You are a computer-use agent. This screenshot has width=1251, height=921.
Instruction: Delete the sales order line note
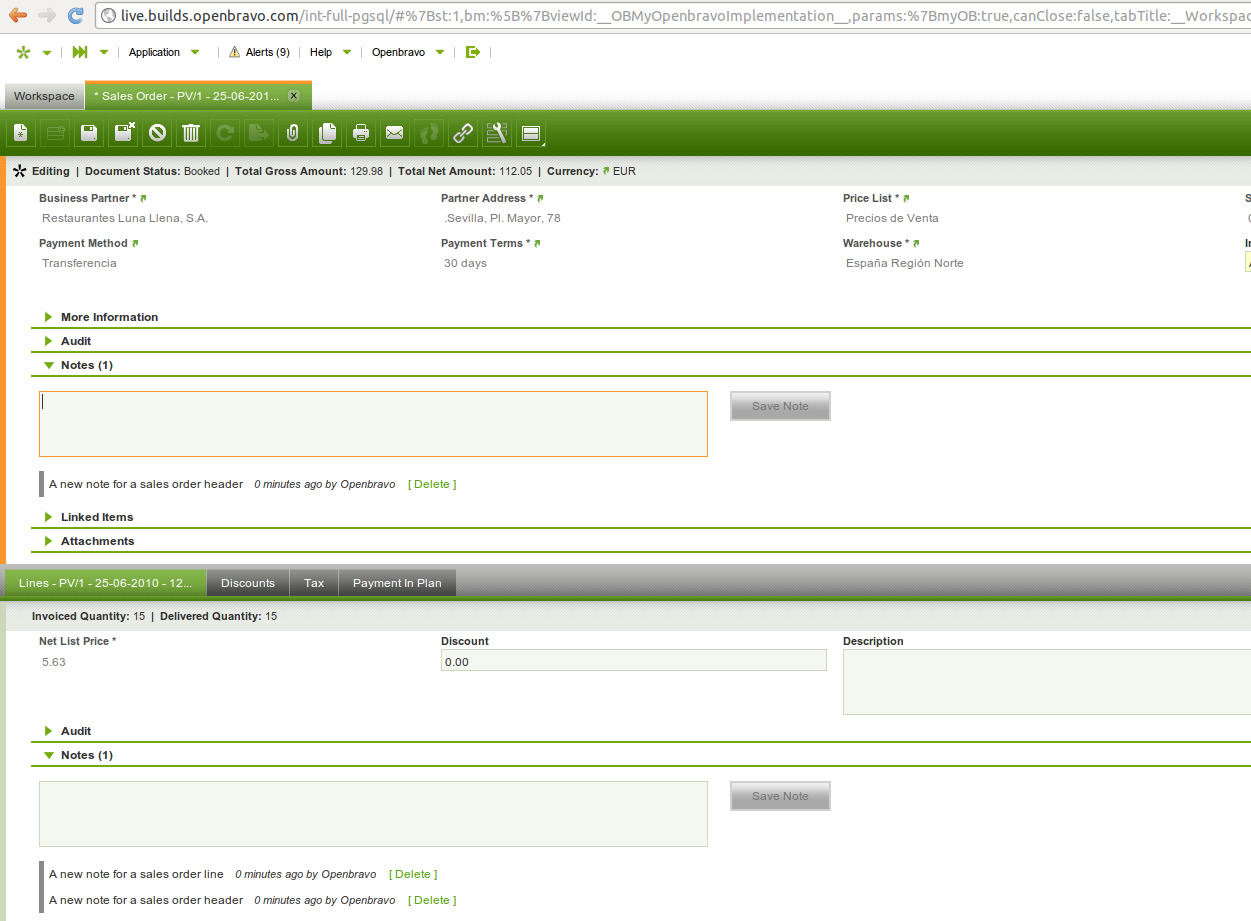413,874
